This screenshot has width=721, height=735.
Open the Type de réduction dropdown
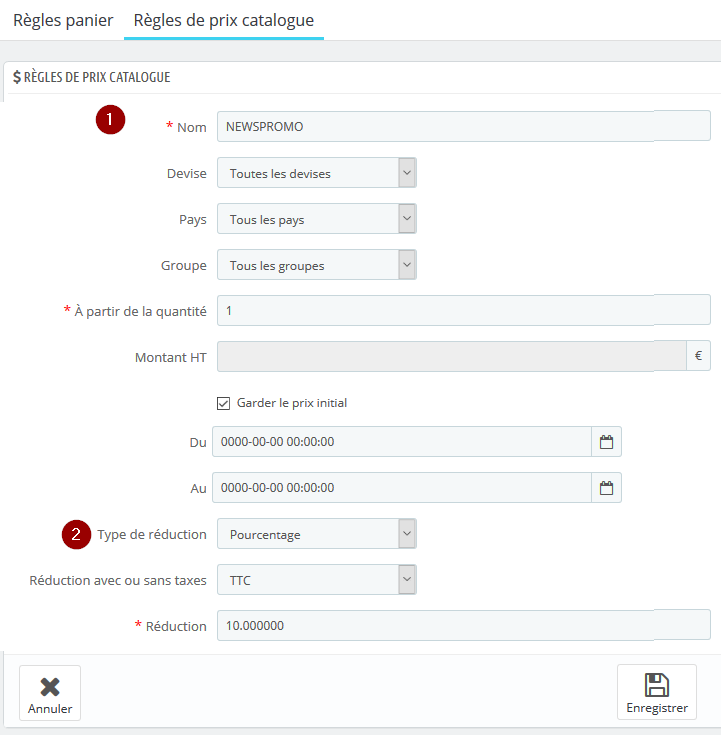(x=316, y=534)
